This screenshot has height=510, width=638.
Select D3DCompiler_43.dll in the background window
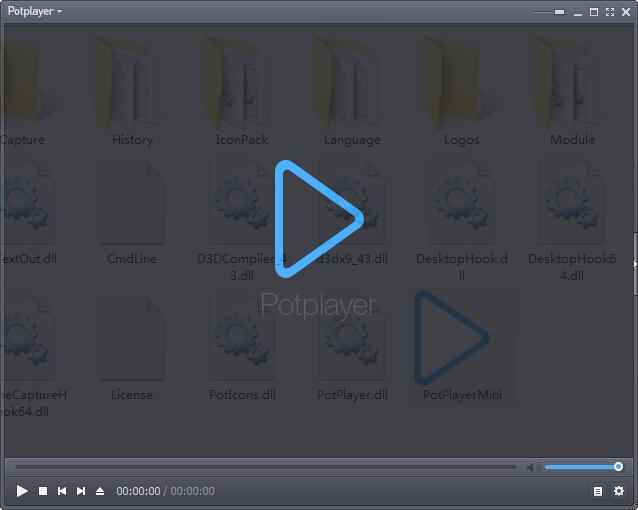[x=242, y=221]
